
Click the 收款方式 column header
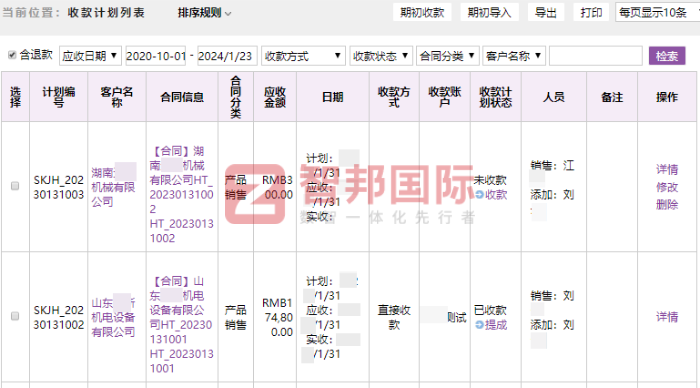(394, 97)
